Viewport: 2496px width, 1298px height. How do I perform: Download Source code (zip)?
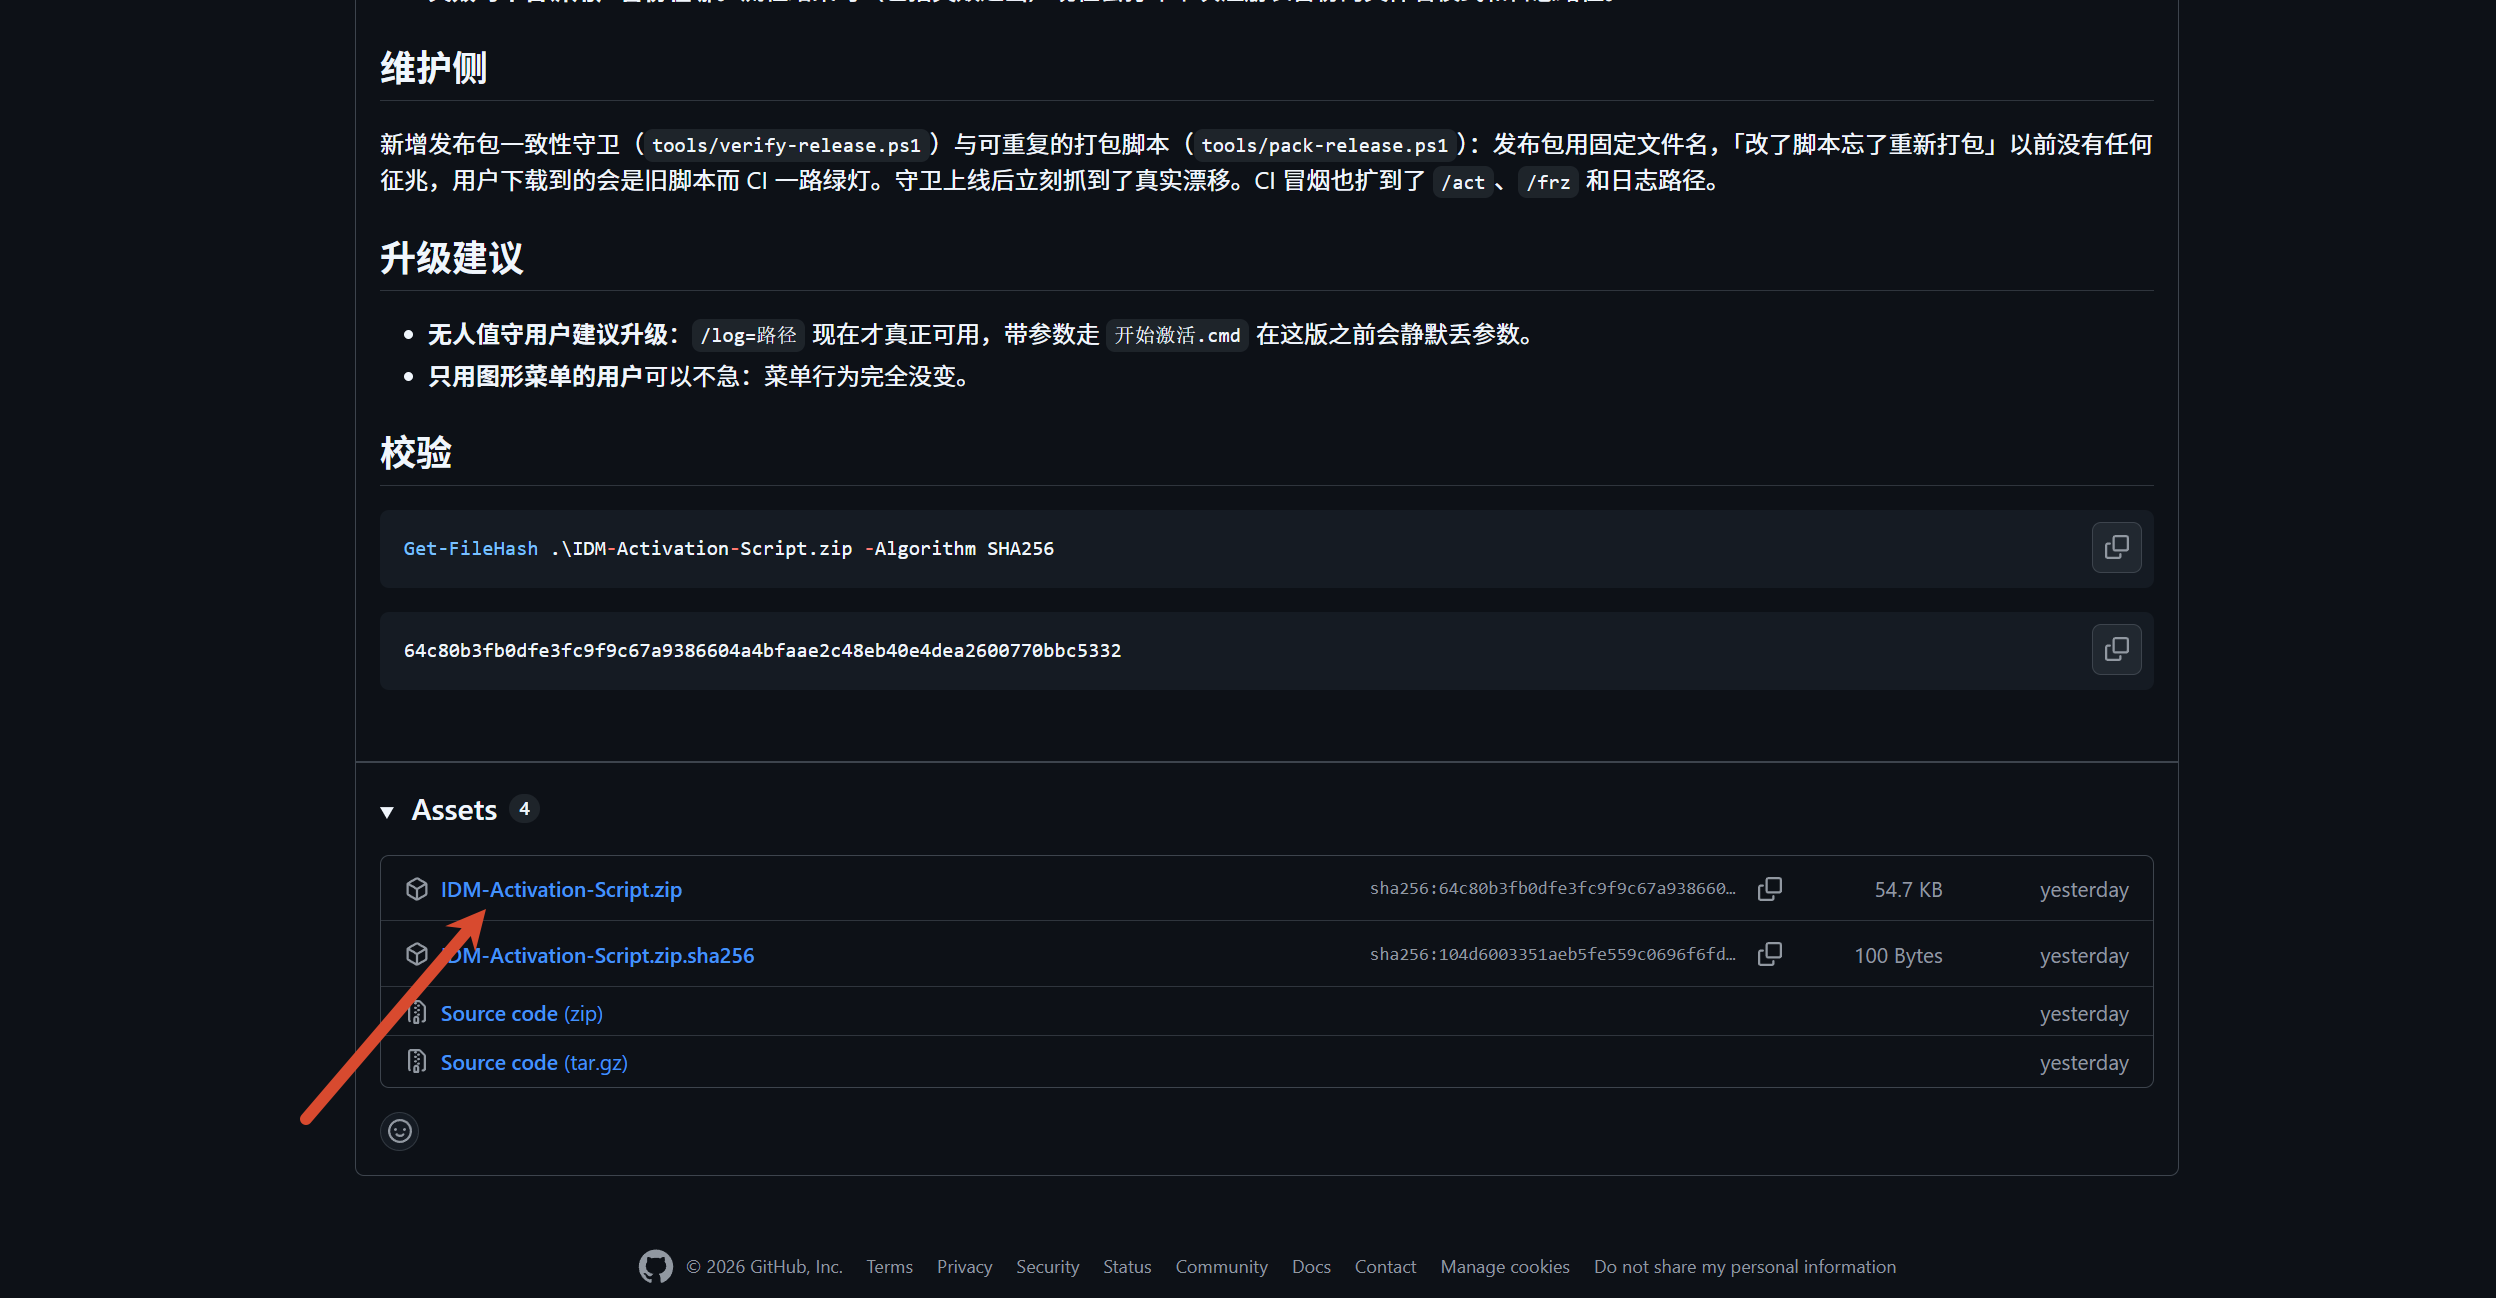click(521, 1013)
